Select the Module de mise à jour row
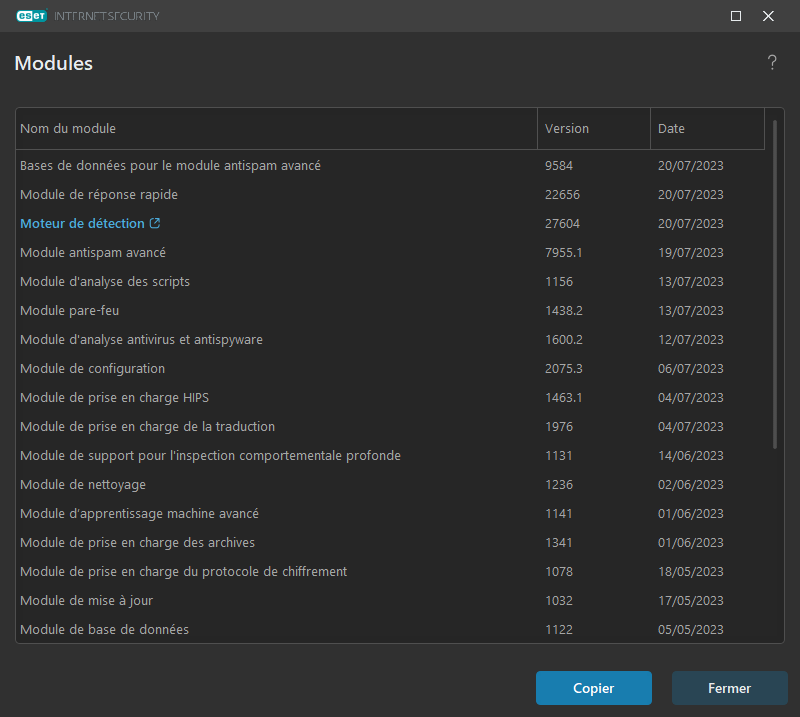Viewport: 800px width, 717px height. [x=390, y=601]
